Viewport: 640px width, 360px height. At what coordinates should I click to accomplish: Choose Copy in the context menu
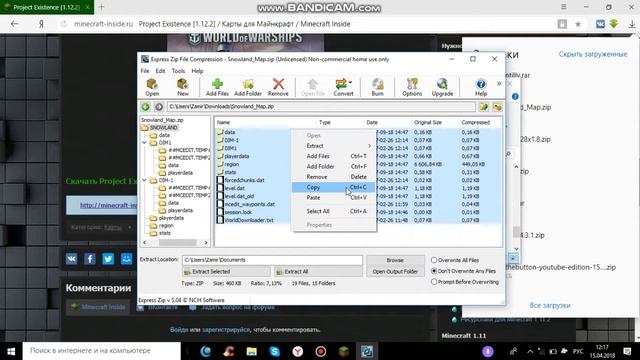click(333, 187)
